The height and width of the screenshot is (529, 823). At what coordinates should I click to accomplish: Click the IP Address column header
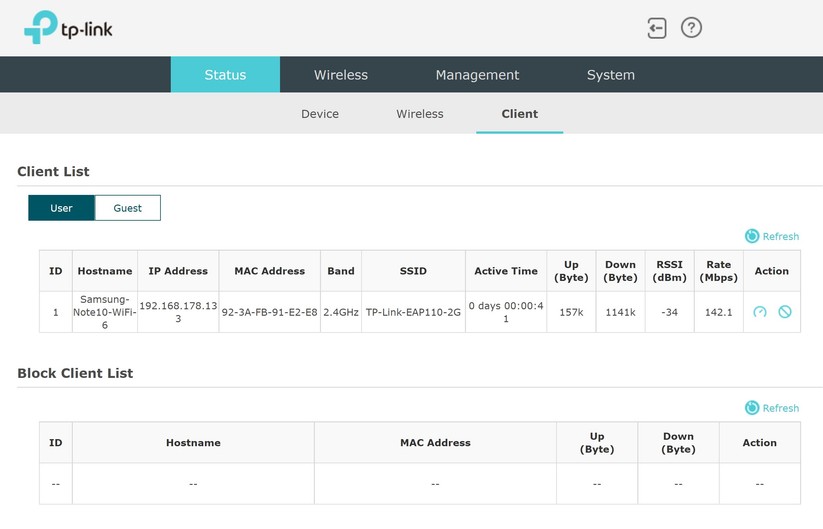(178, 271)
